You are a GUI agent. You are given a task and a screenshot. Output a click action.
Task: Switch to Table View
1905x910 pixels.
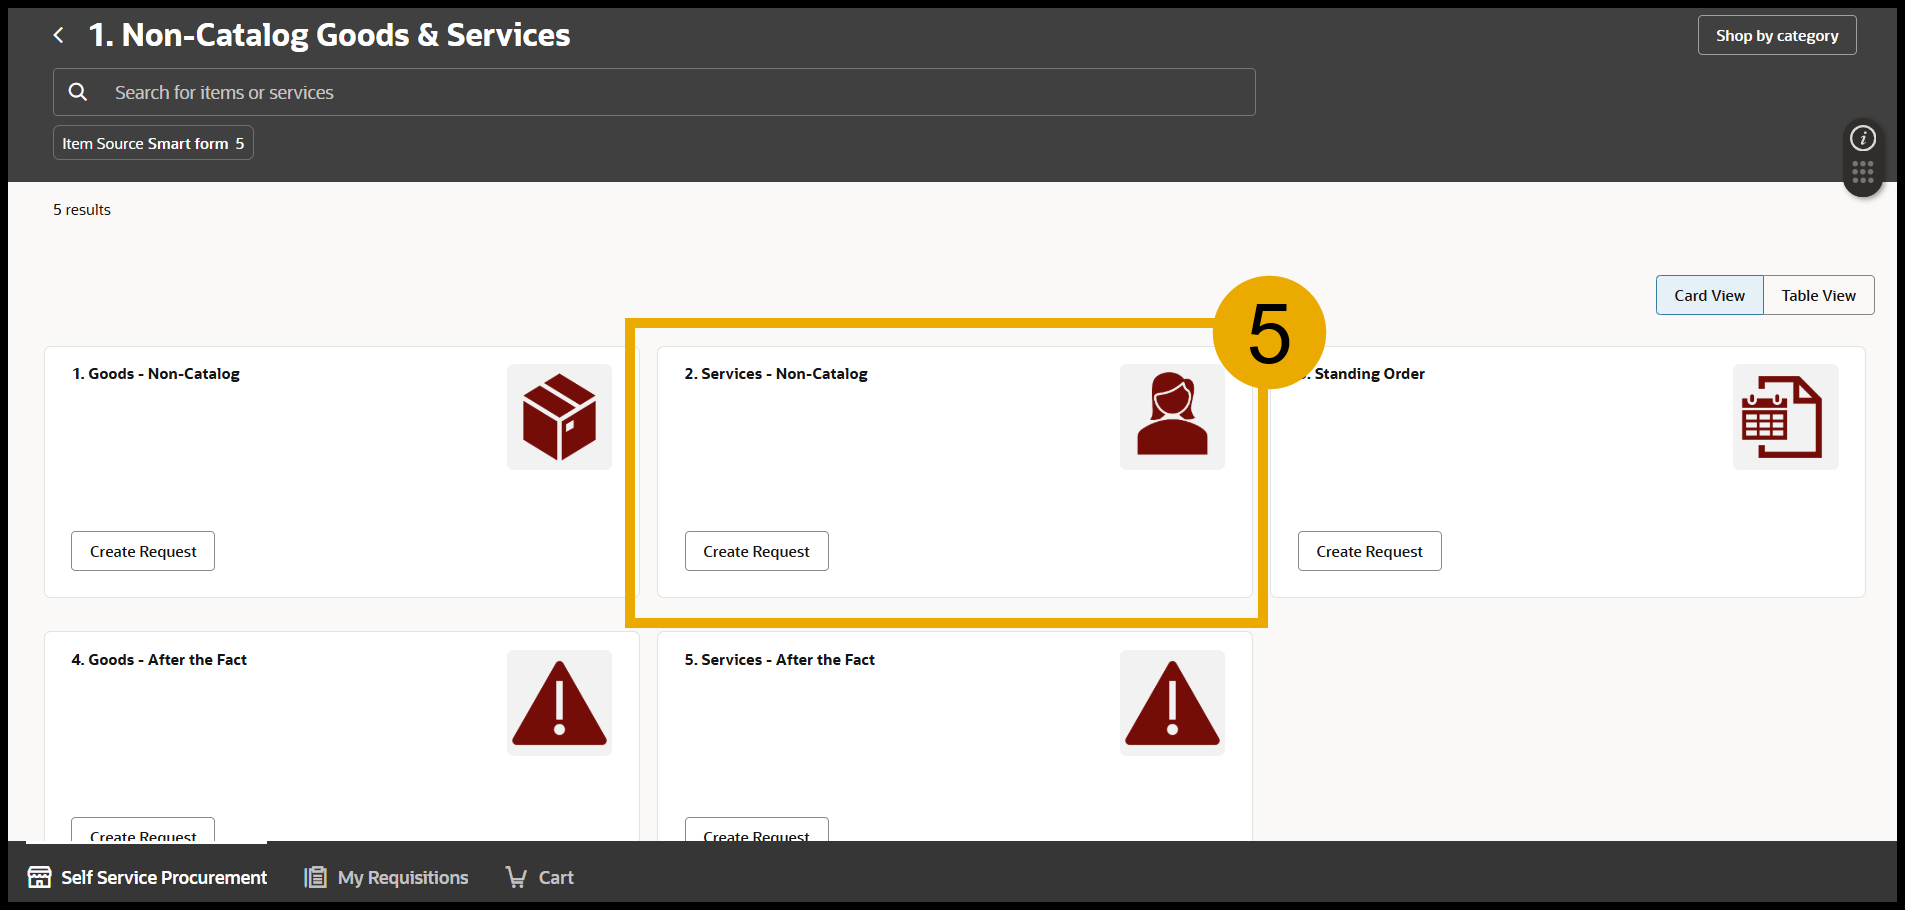1818,295
